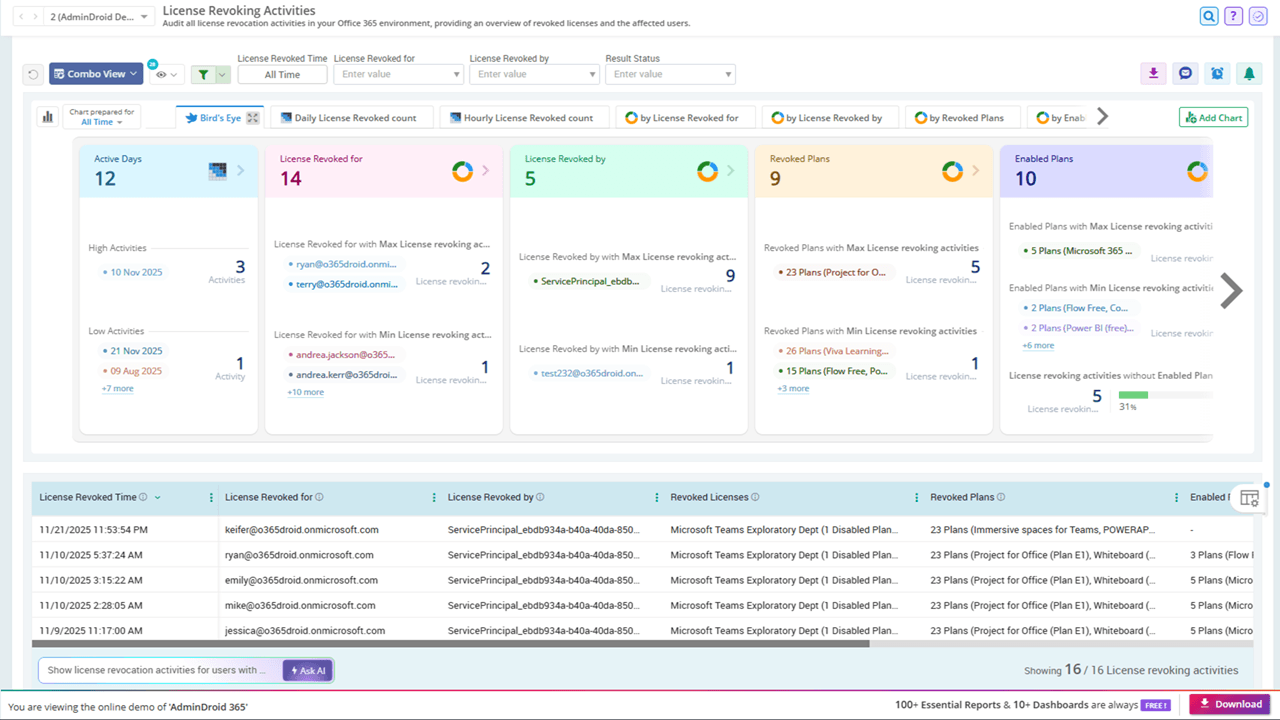Click the horizontal table scrollbar

click(x=451, y=644)
